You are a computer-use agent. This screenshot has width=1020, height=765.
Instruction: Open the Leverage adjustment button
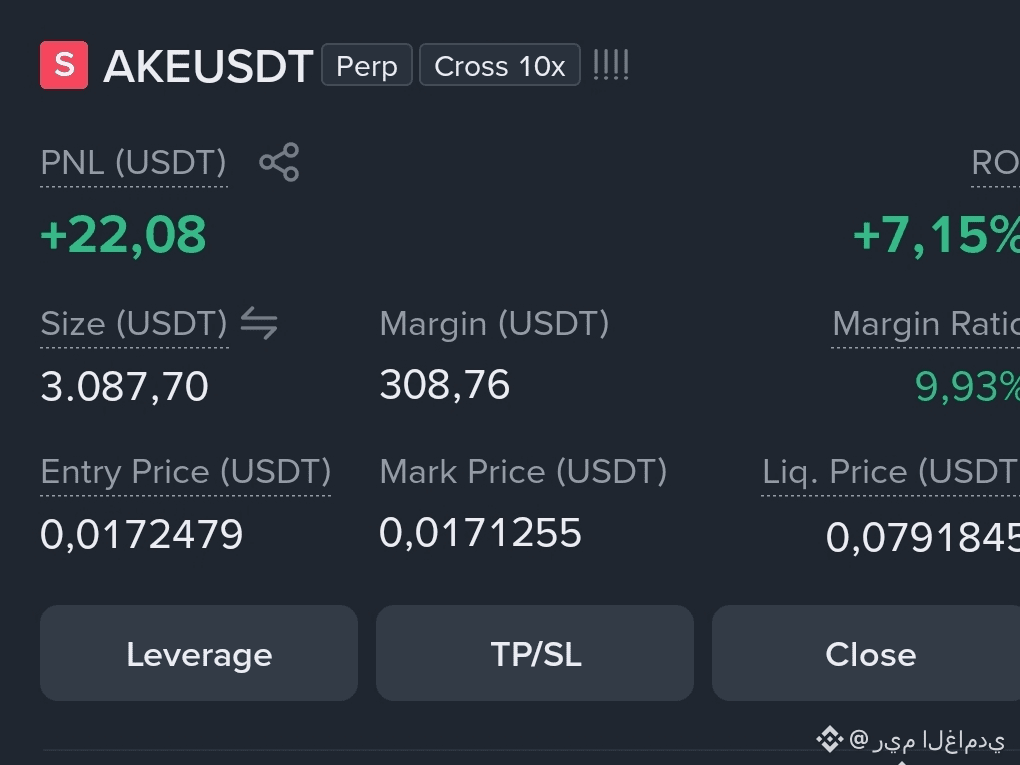point(199,653)
